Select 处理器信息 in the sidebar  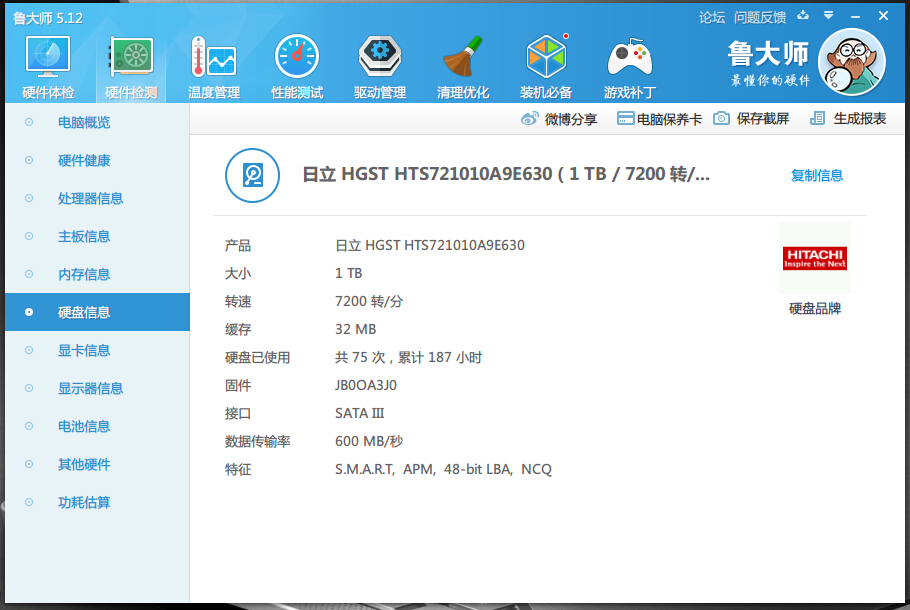click(x=97, y=198)
